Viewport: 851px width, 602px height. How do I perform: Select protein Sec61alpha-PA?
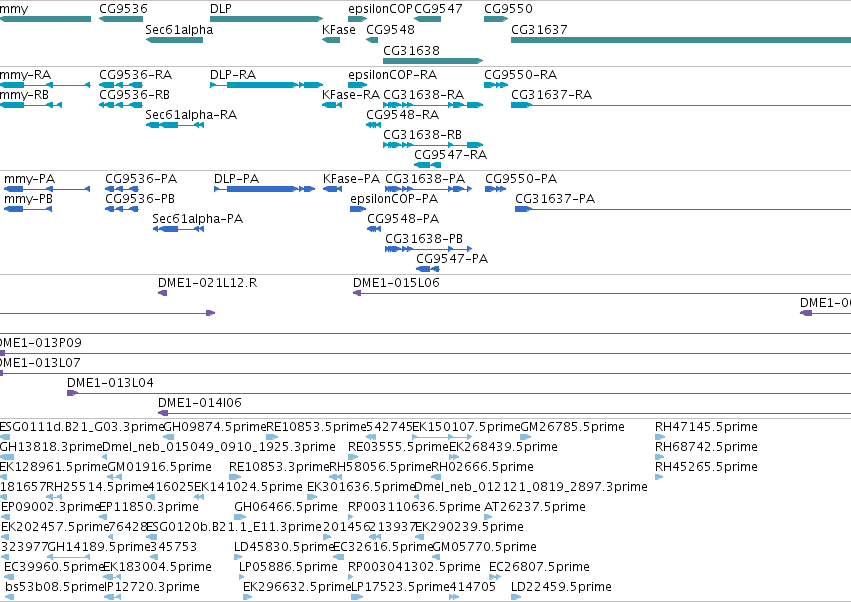coord(179,229)
